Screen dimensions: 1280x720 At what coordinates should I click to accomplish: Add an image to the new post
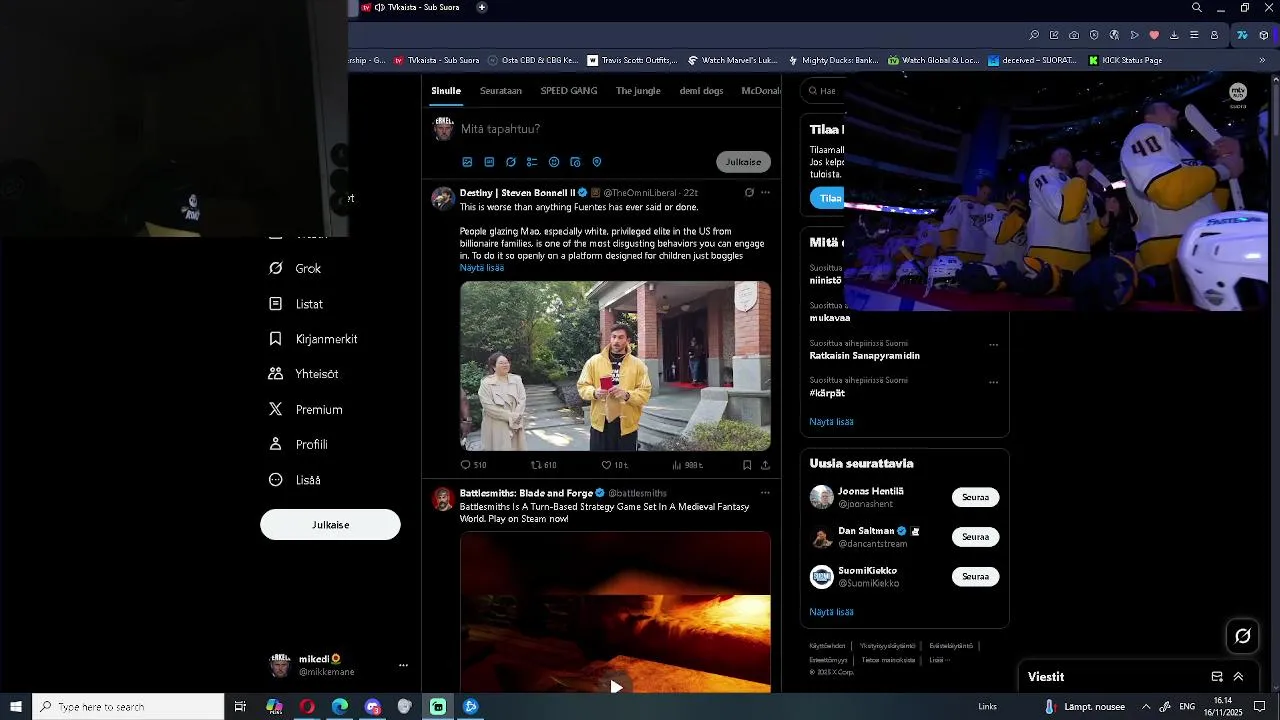coord(467,162)
